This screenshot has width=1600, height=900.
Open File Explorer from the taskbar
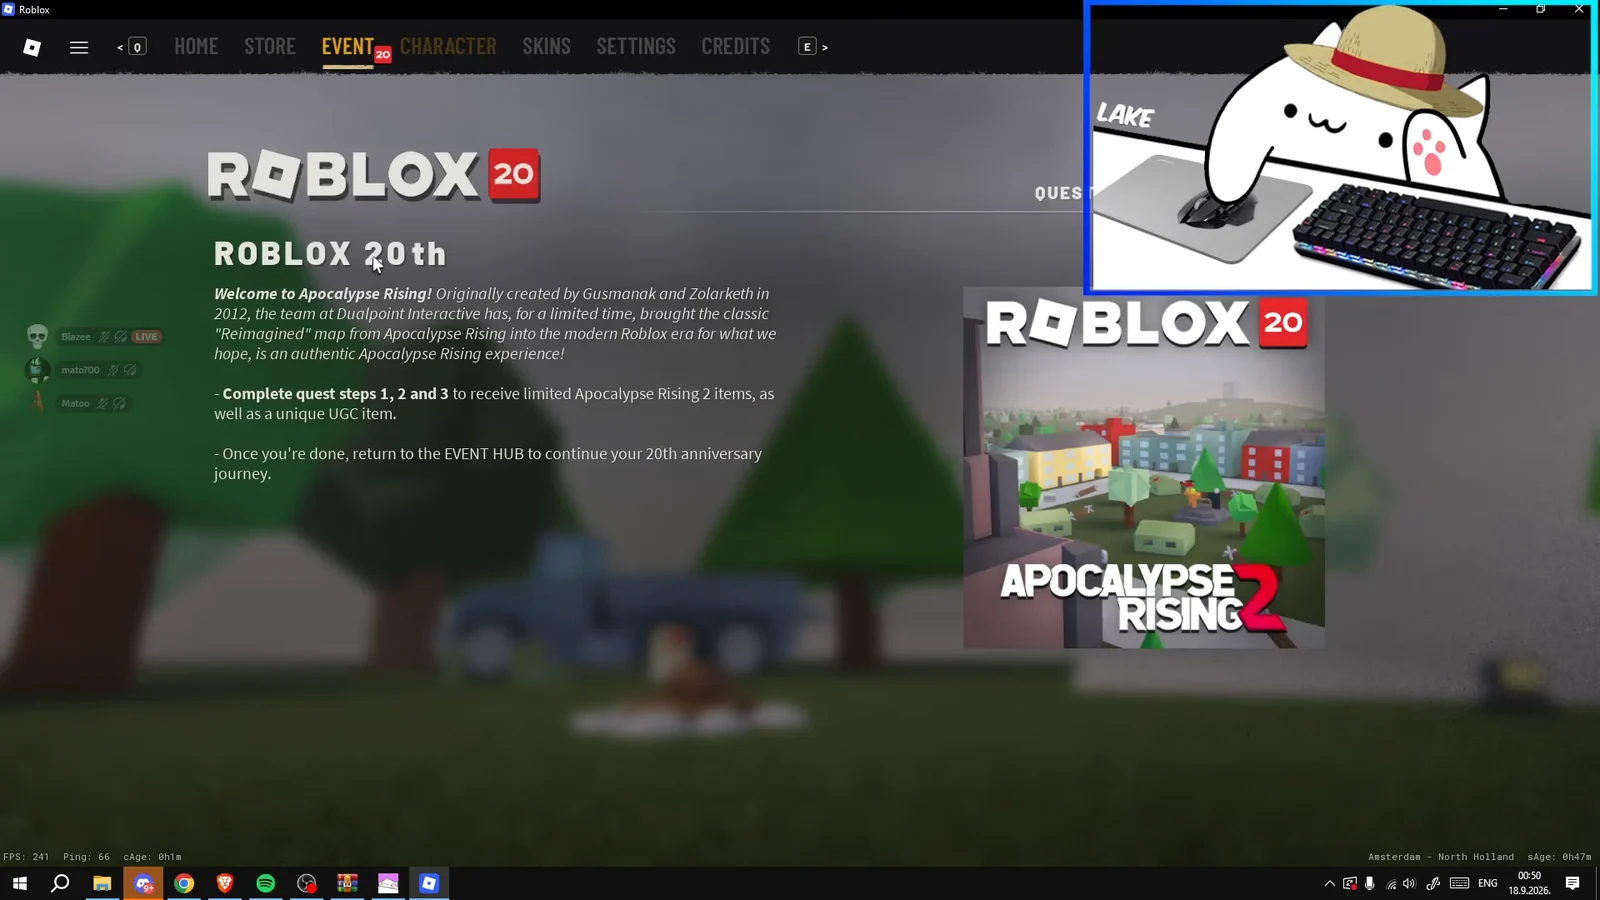click(x=102, y=883)
